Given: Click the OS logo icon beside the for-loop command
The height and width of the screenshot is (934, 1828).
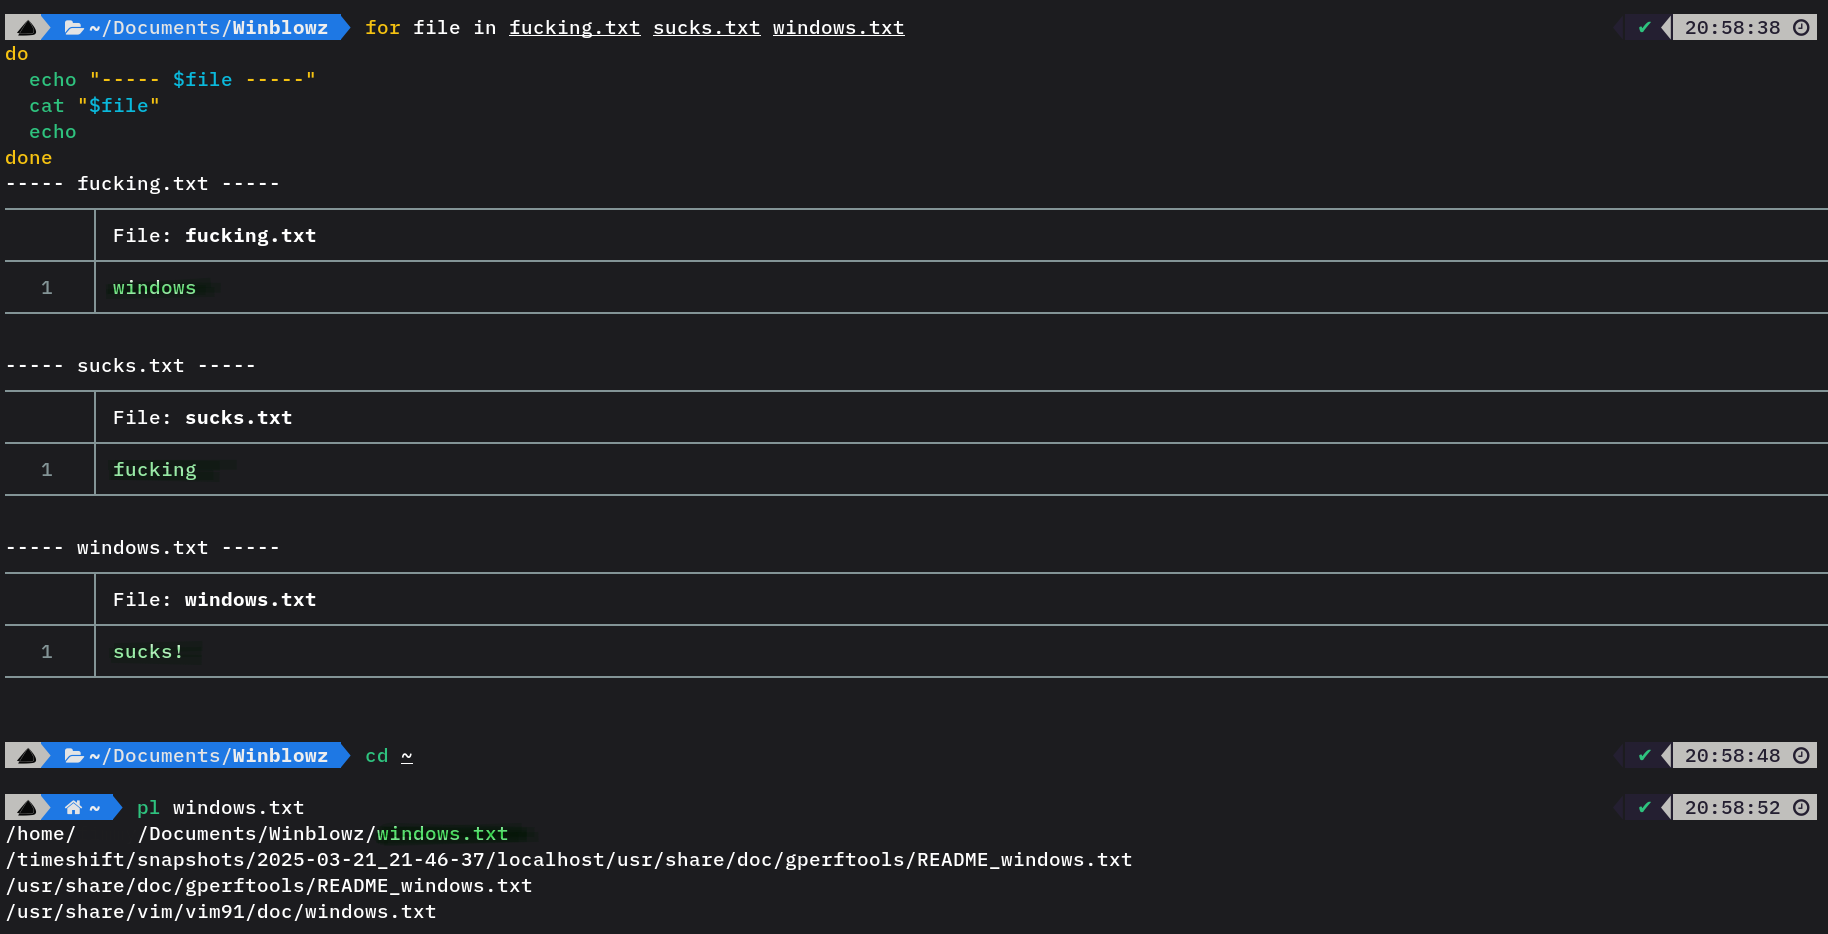Looking at the screenshot, I should click(27, 28).
